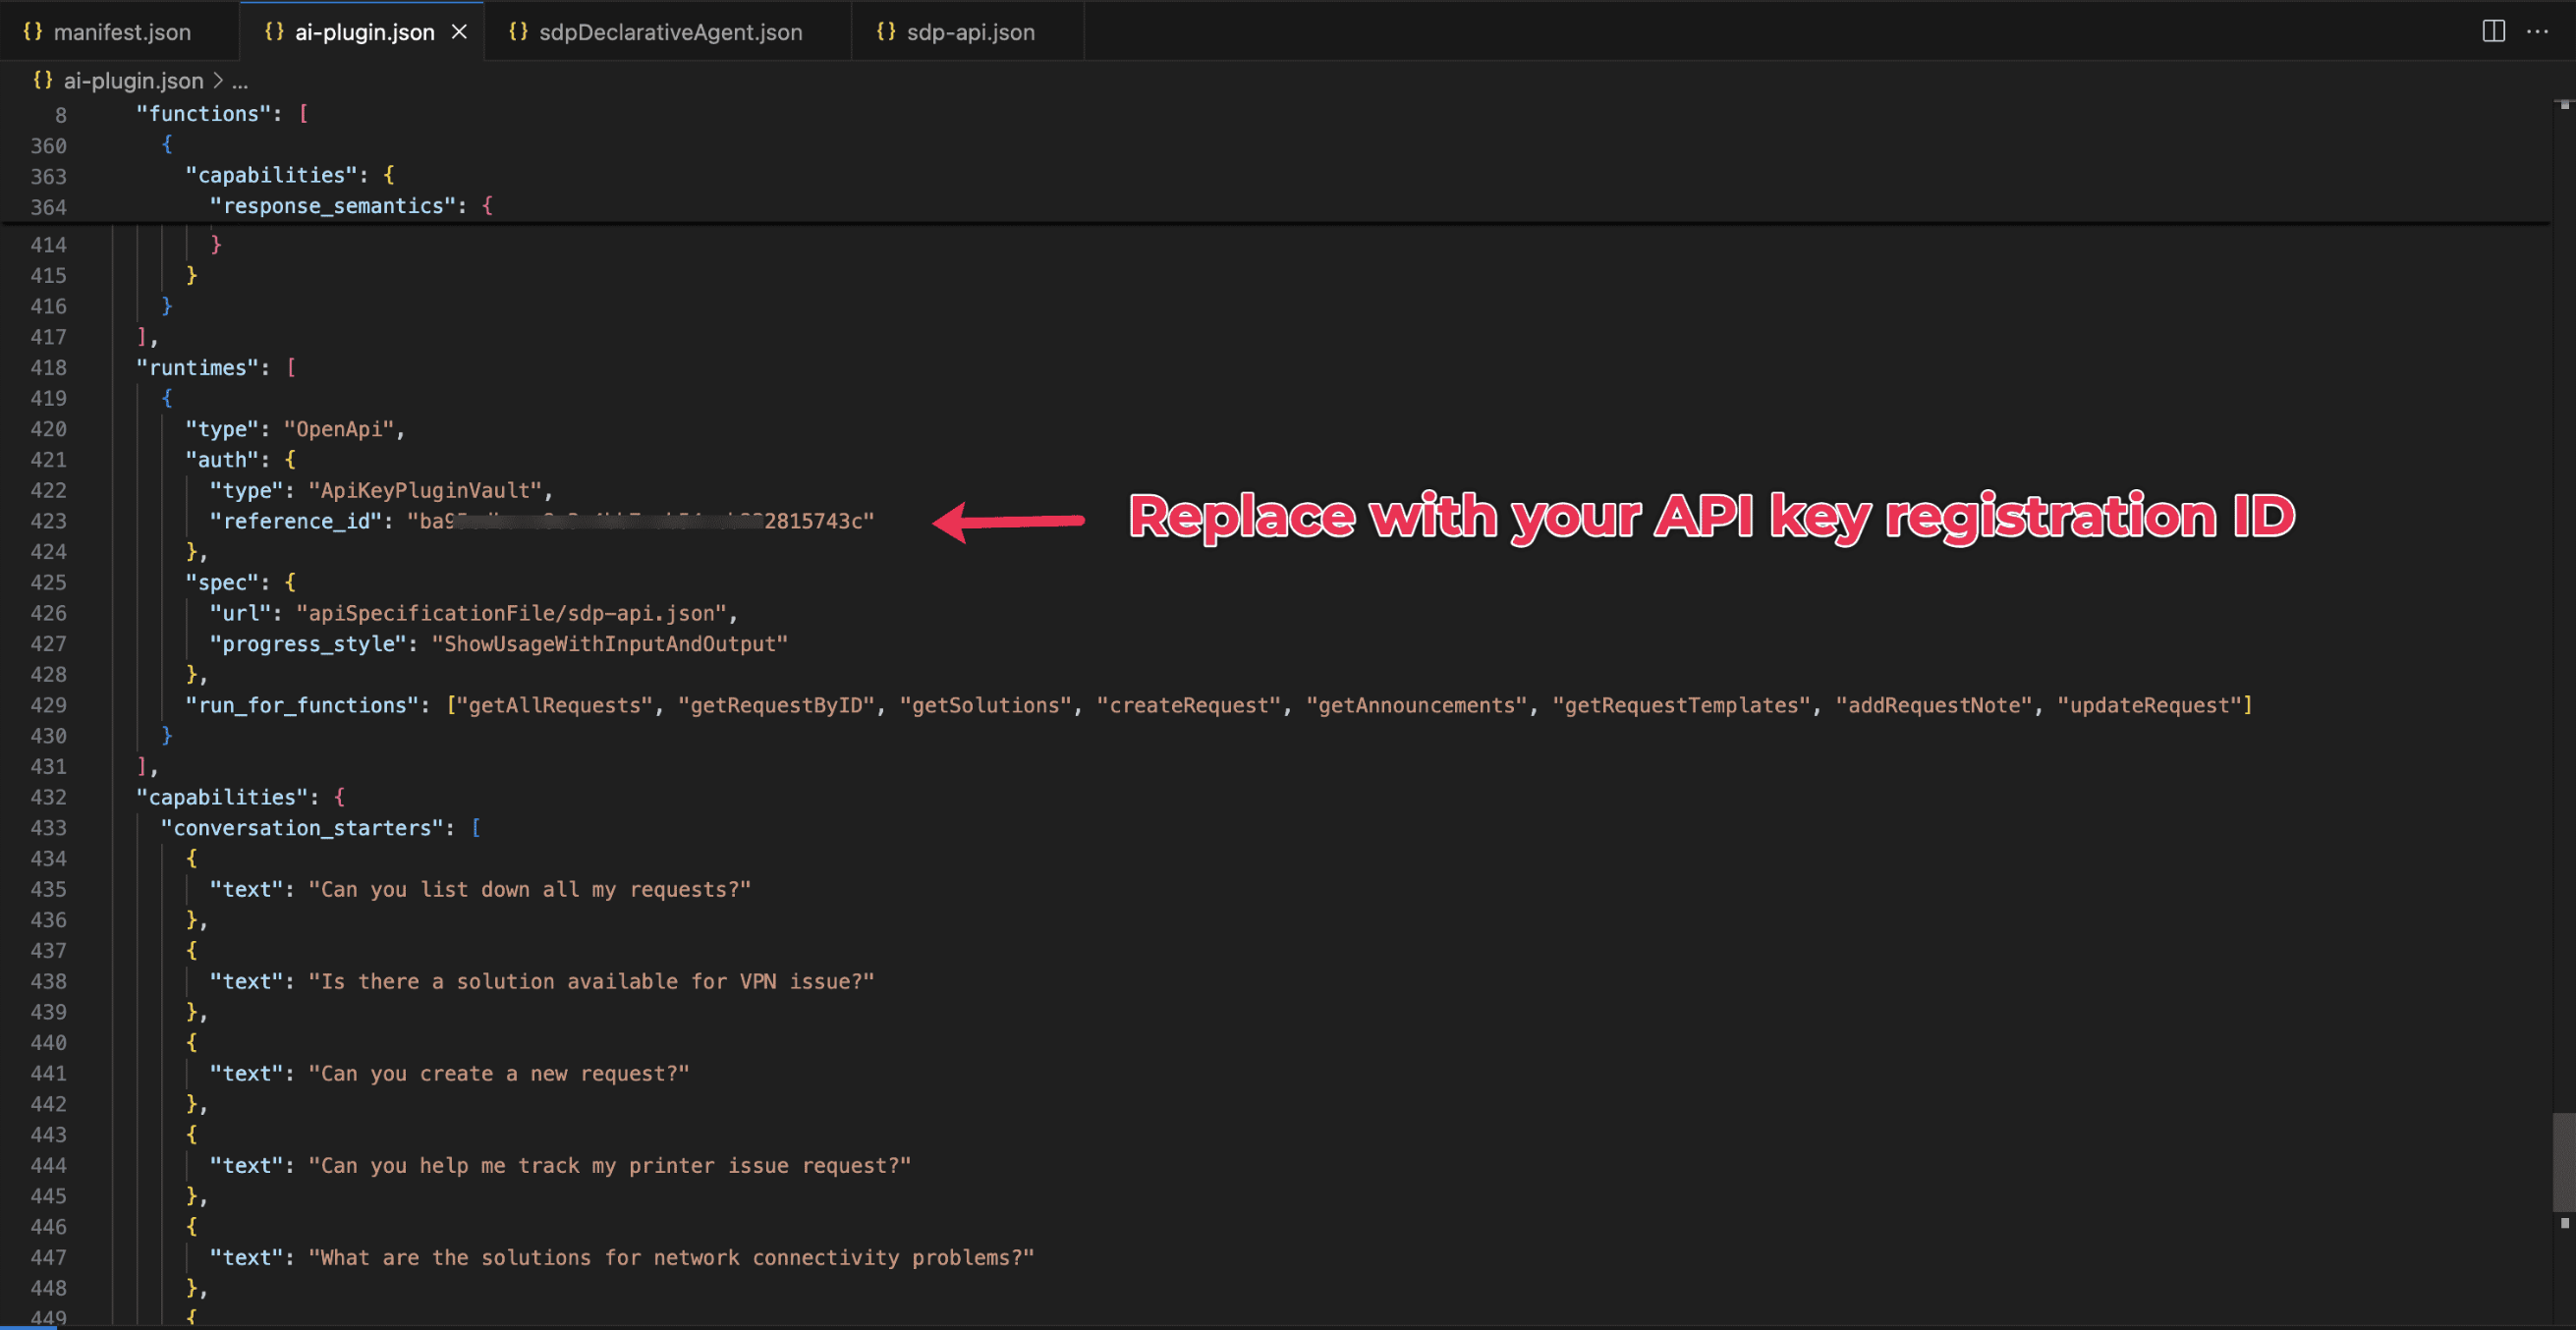Click the "reference_id" key
Image resolution: width=2576 pixels, height=1330 pixels.
(x=296, y=521)
